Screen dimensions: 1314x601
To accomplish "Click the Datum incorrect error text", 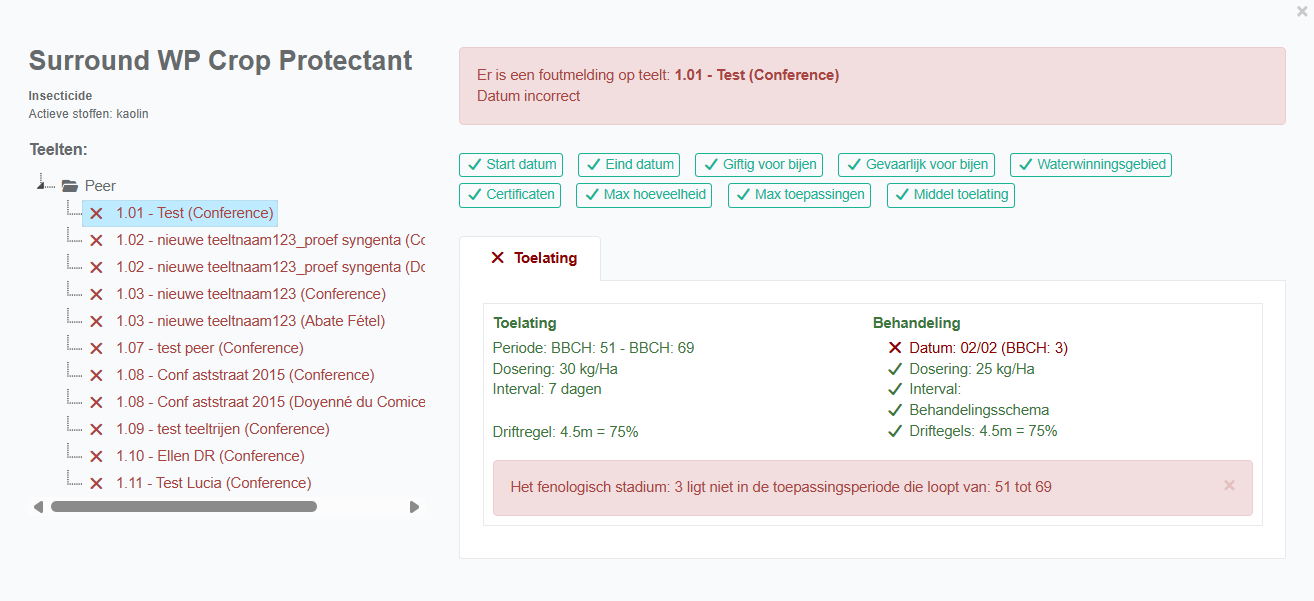I will 528,96.
